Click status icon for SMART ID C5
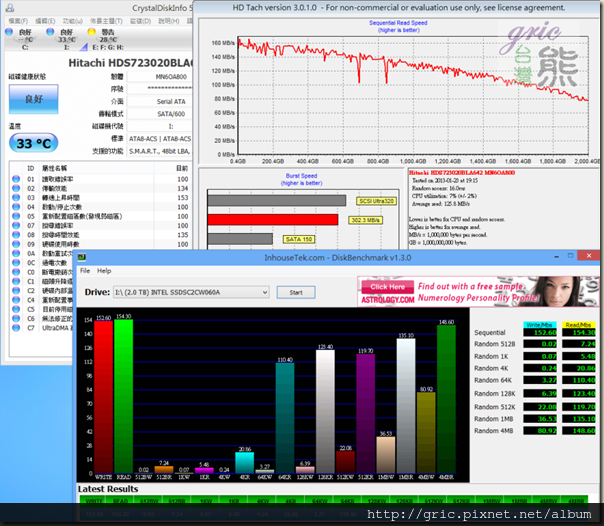This screenshot has width=604, height=526. coord(16,309)
